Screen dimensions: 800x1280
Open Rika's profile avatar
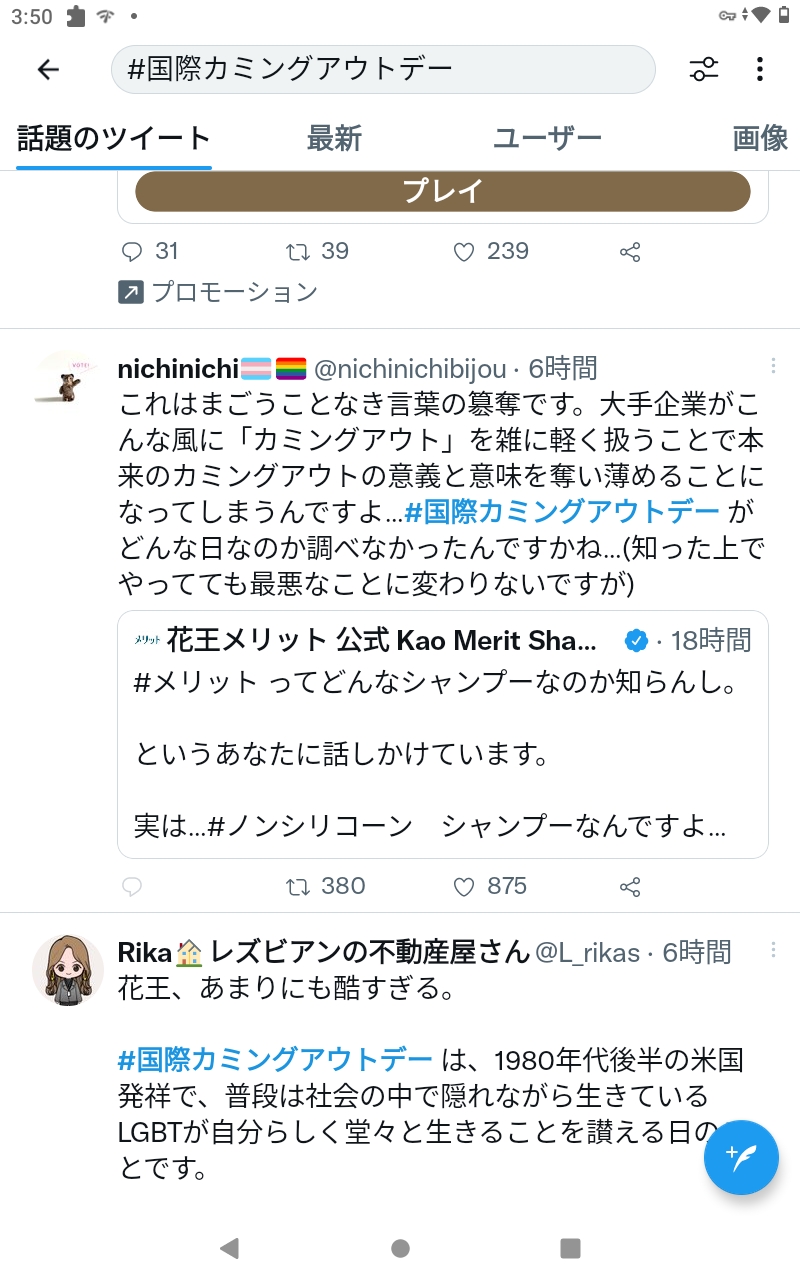coord(68,969)
